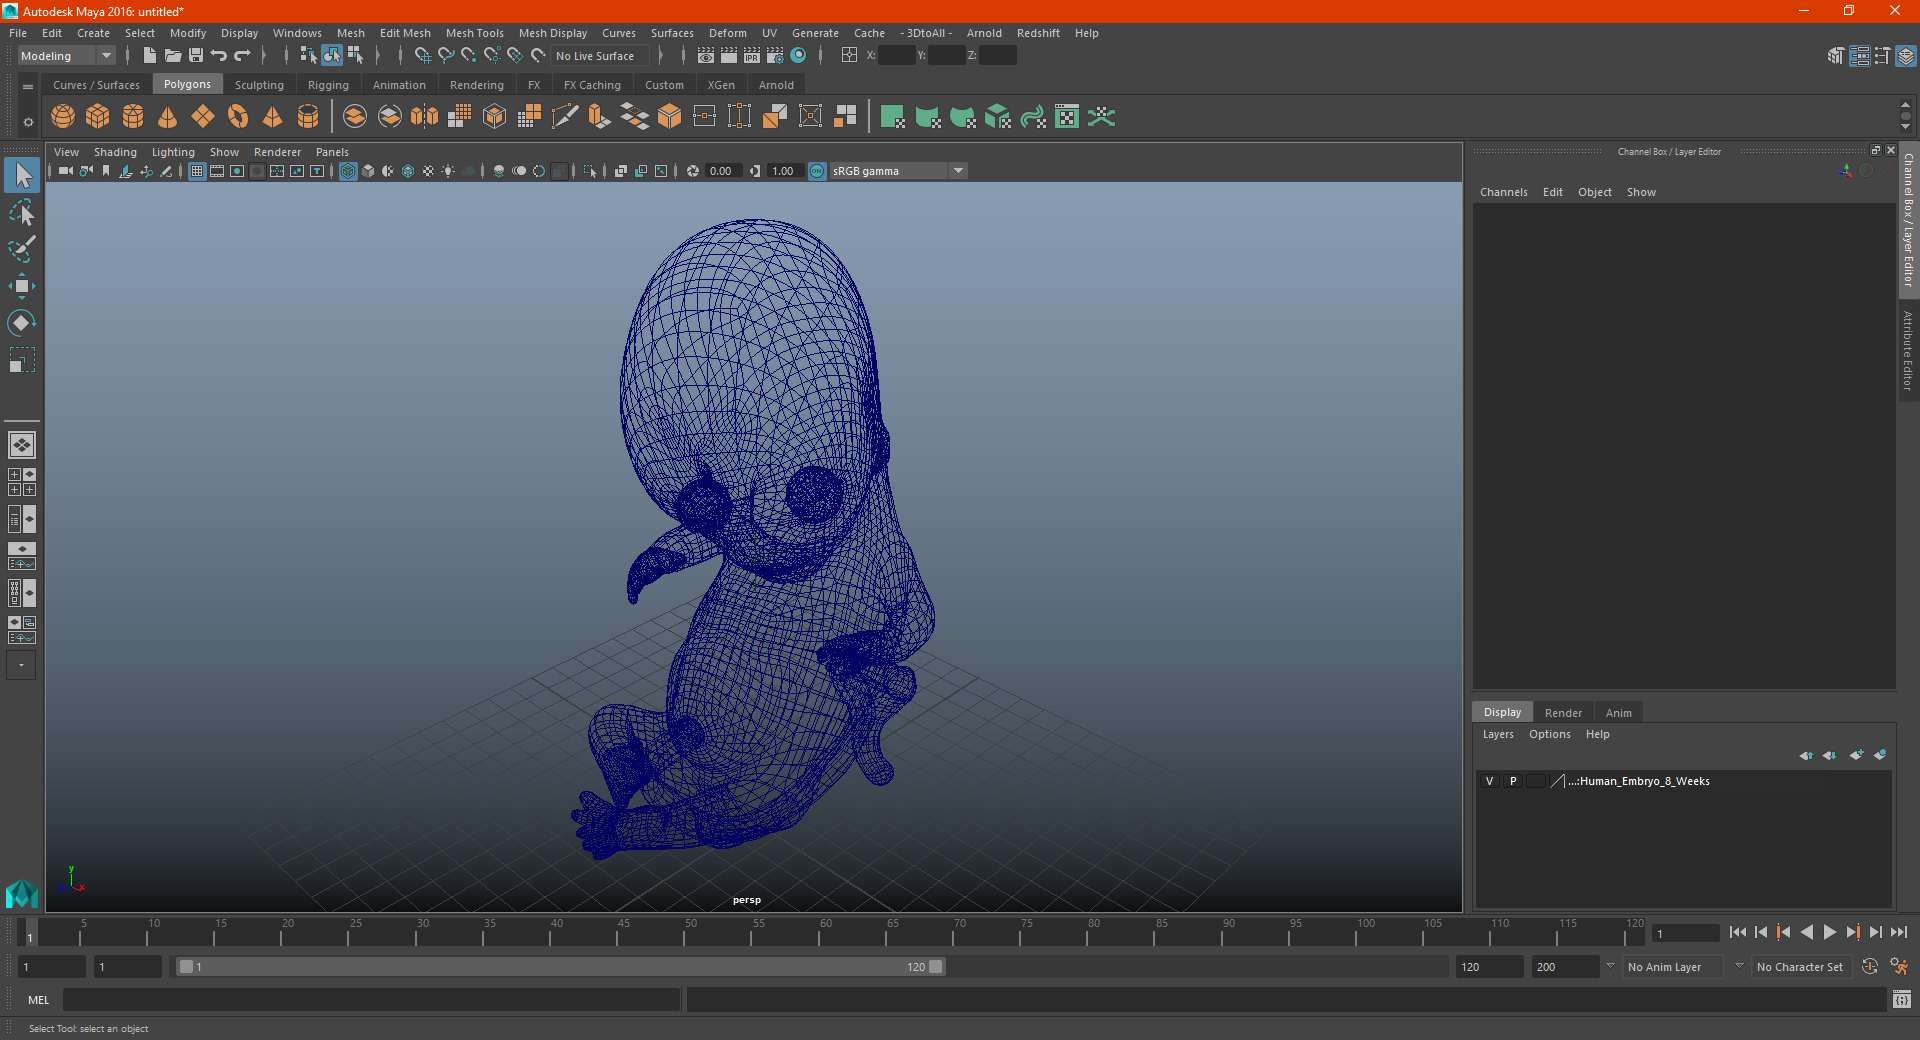1920x1040 pixels.
Task: Open the shelf tabs list menu
Action: pyautogui.click(x=28, y=86)
